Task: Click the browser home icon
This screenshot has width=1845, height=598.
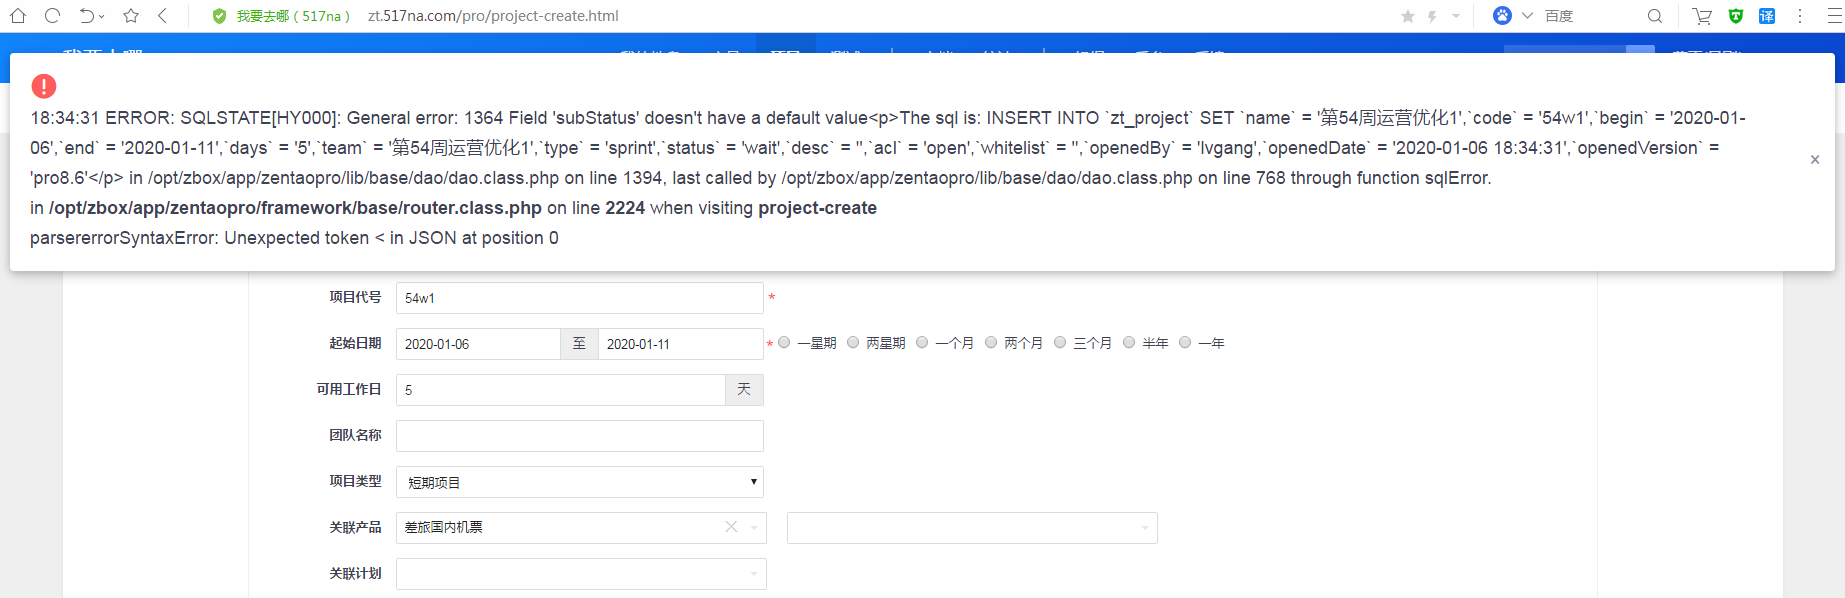Action: point(18,16)
